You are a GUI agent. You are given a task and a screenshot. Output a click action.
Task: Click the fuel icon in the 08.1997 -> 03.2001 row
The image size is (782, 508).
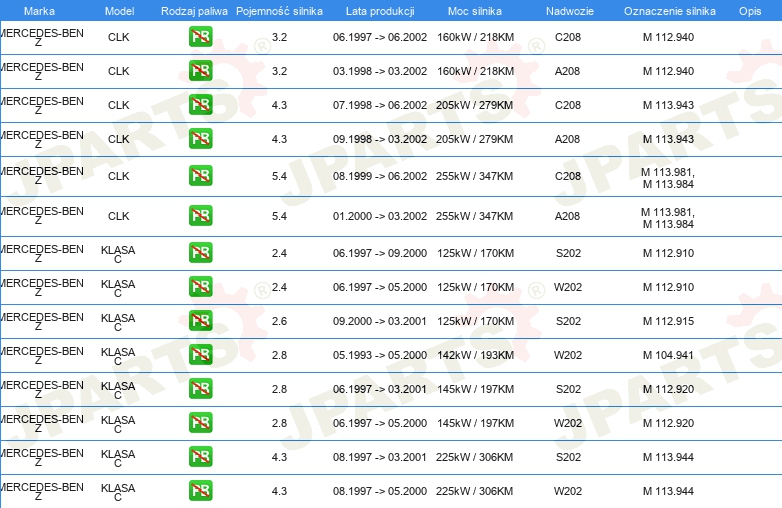tap(200, 457)
